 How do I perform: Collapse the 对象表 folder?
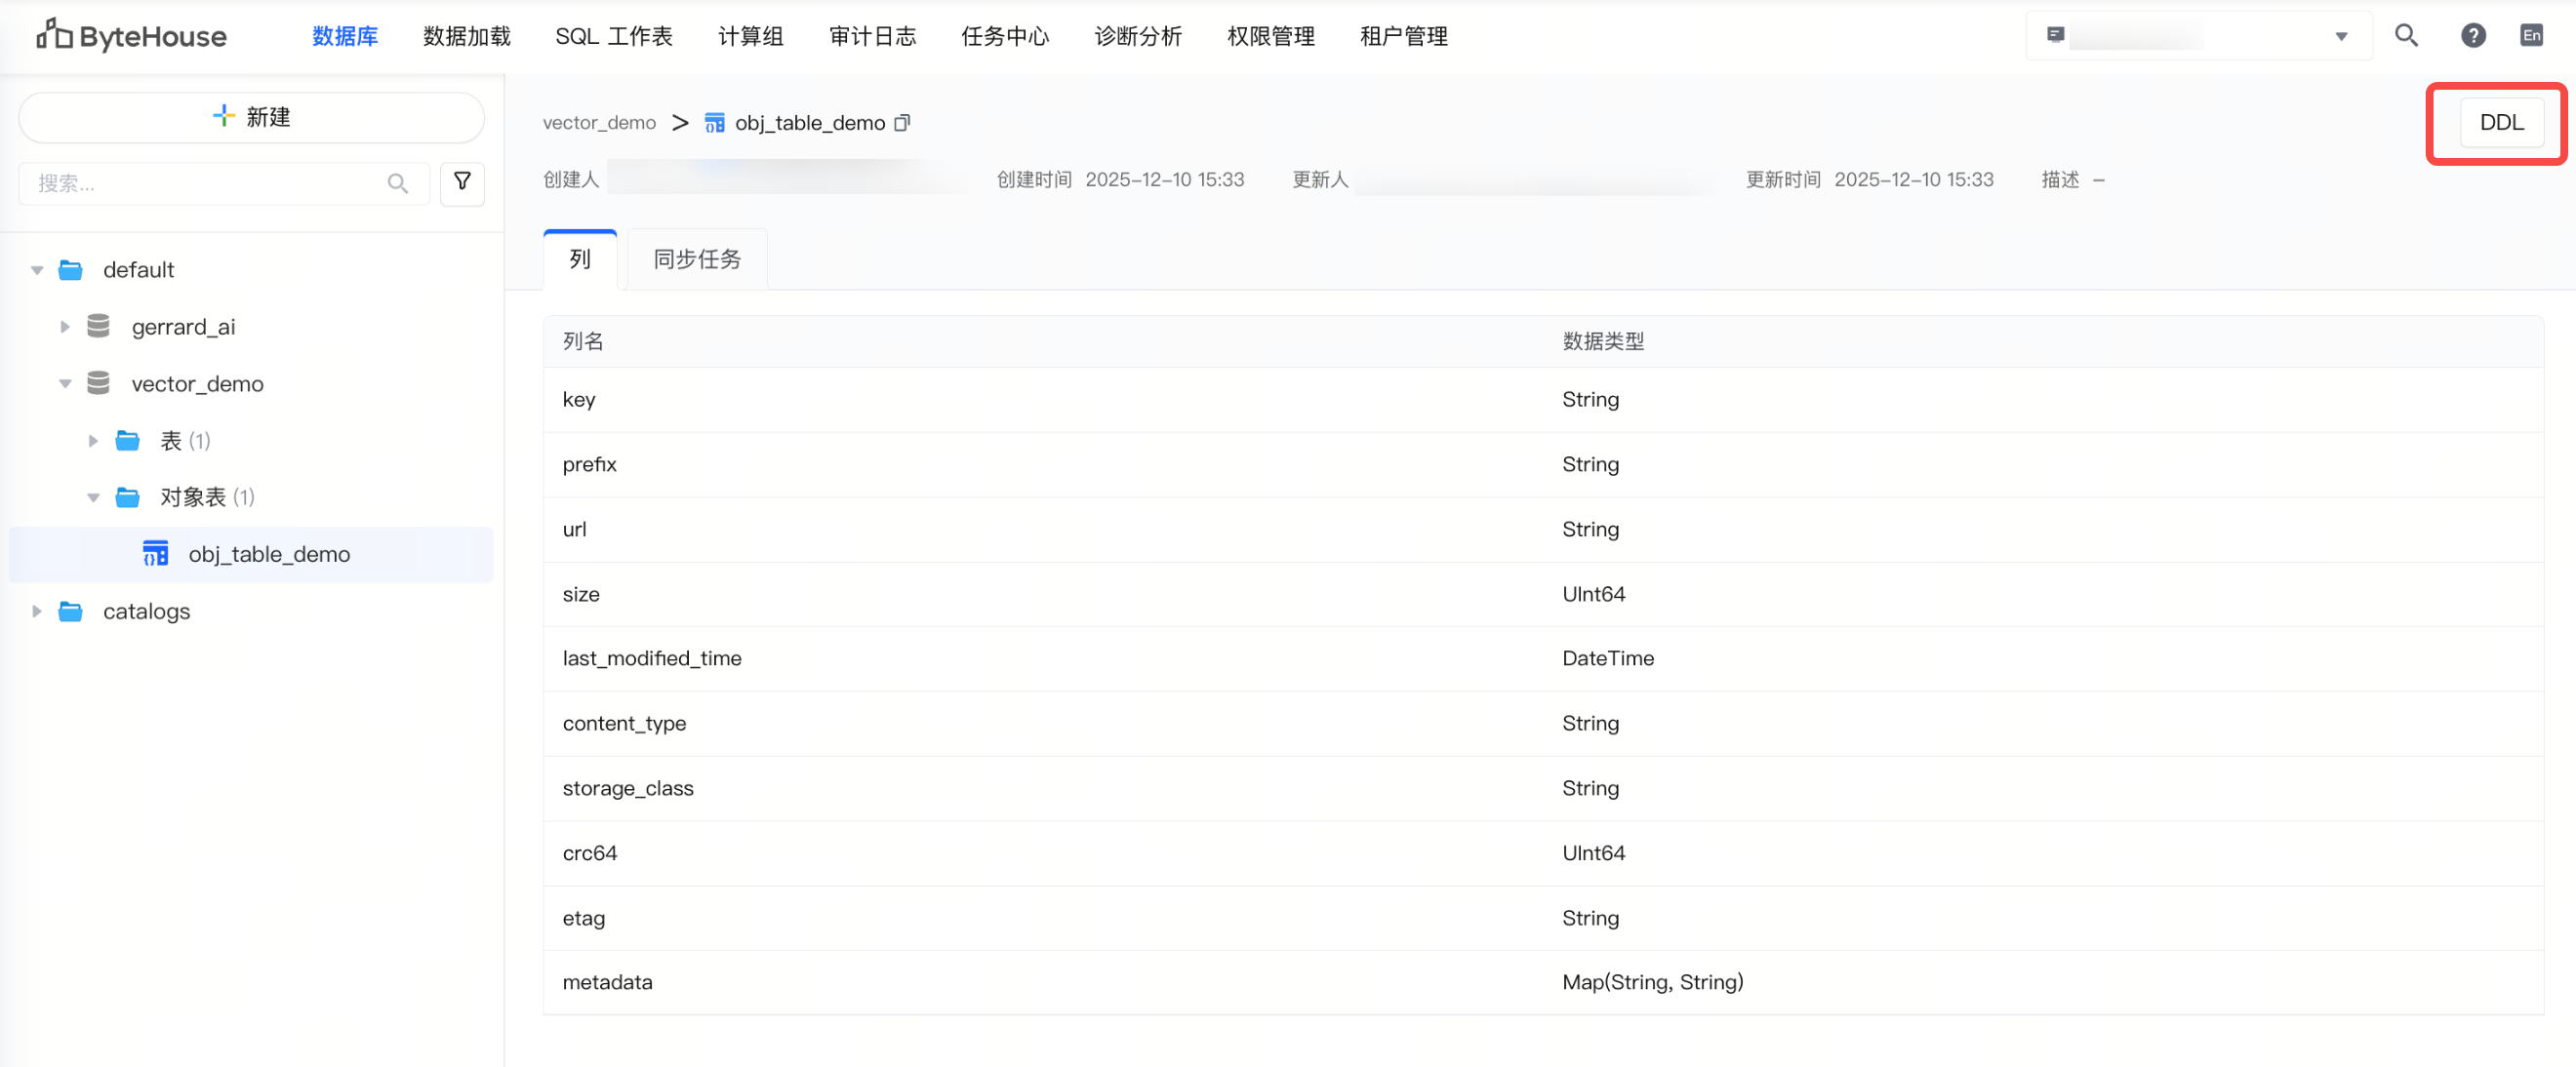tap(93, 498)
